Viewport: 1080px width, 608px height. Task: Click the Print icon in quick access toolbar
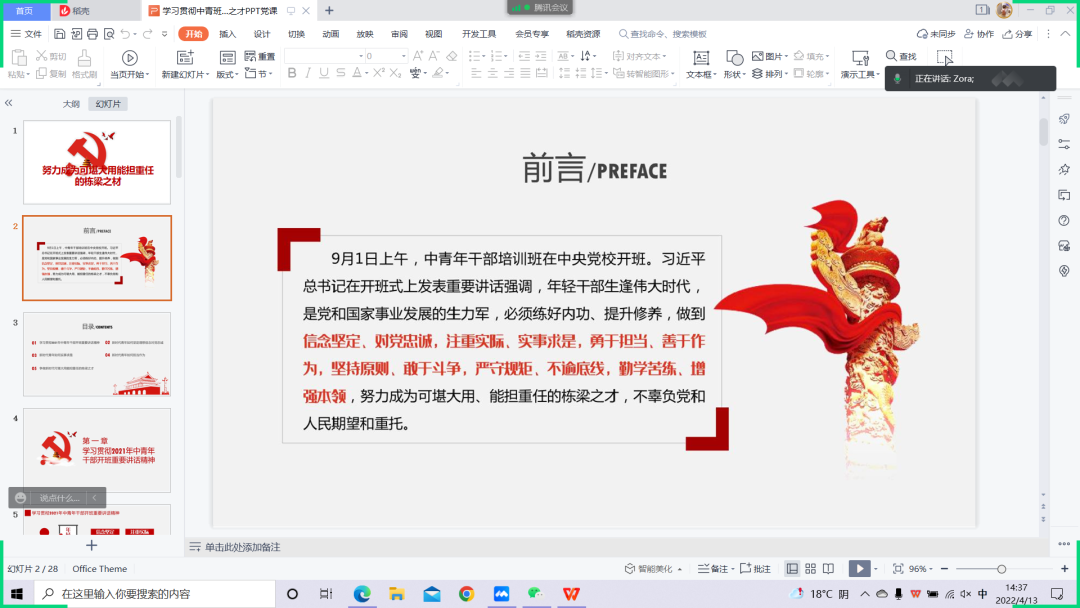coord(92,34)
